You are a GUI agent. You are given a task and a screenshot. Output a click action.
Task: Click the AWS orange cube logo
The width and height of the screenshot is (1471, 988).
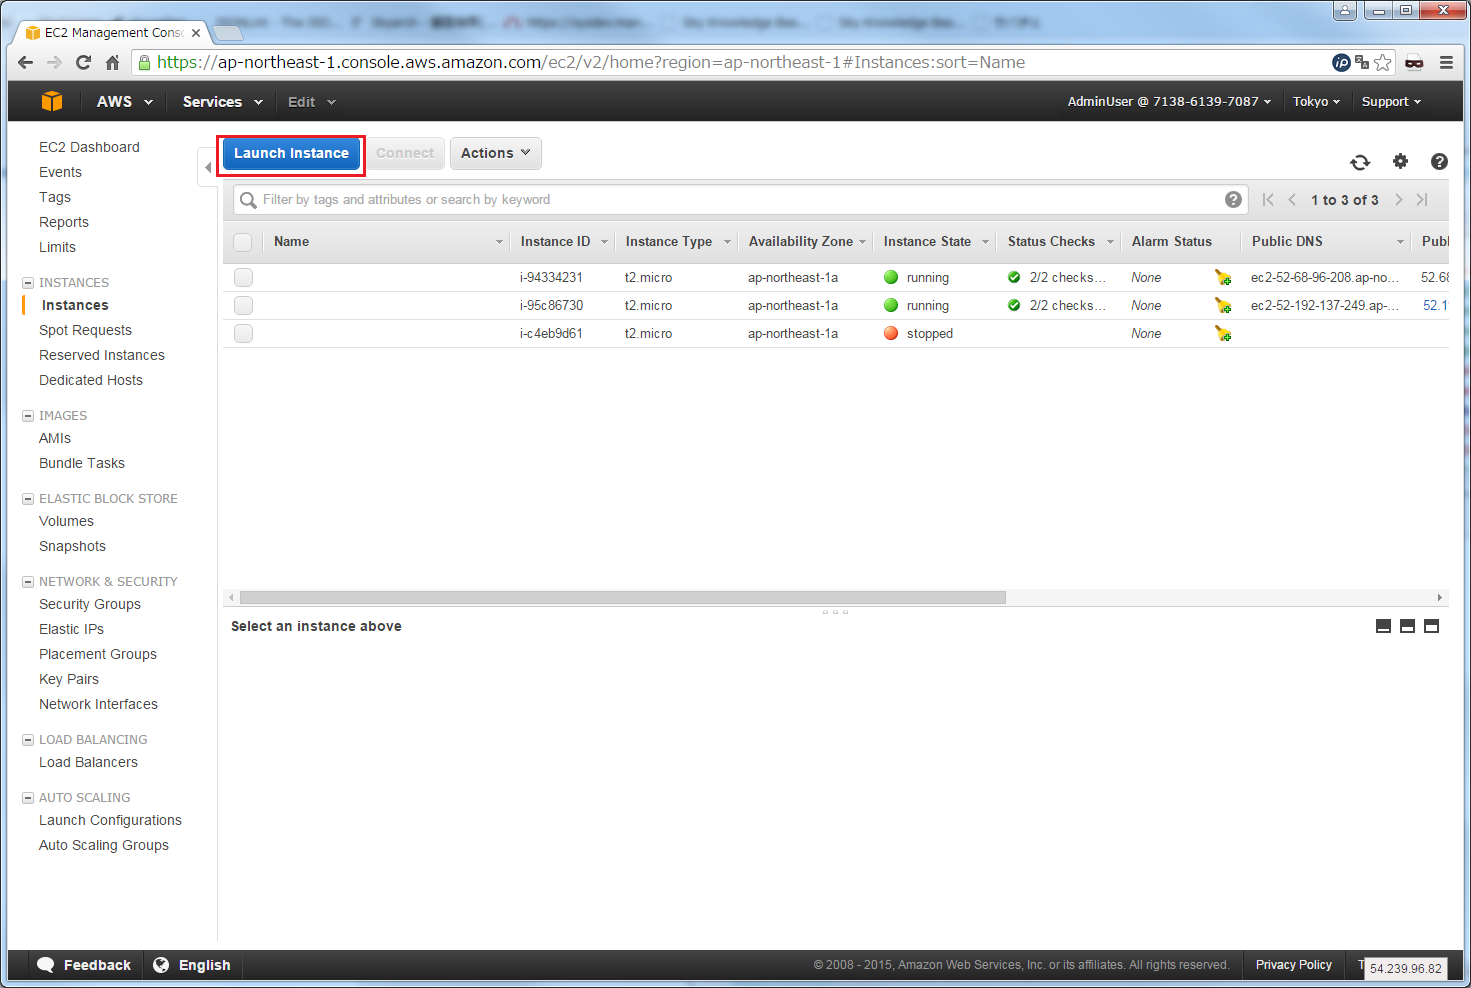point(52,101)
